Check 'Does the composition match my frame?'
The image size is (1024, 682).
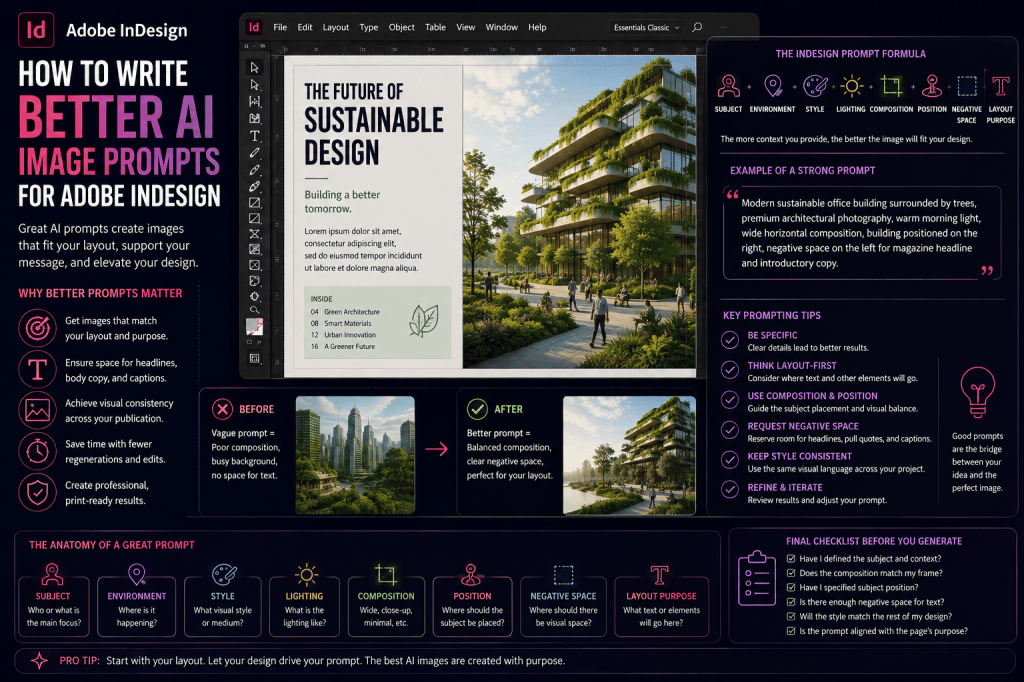pyautogui.click(x=791, y=573)
